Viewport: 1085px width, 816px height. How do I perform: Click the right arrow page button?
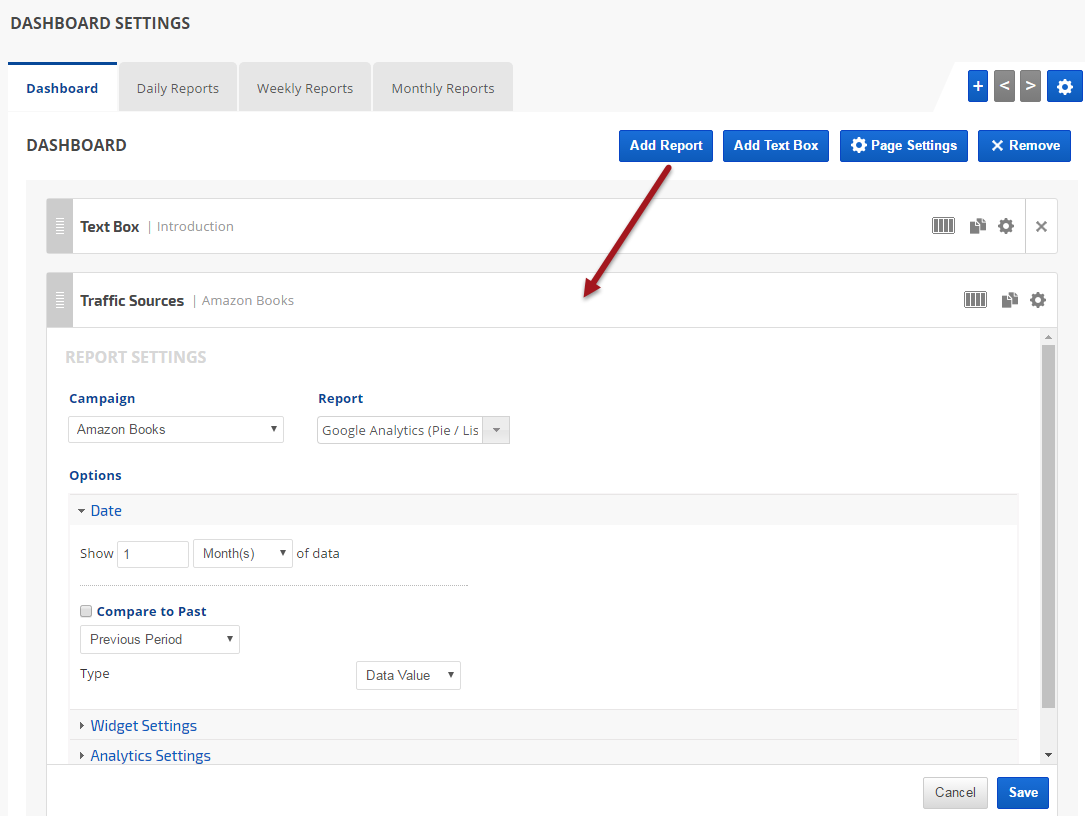pos(1030,87)
